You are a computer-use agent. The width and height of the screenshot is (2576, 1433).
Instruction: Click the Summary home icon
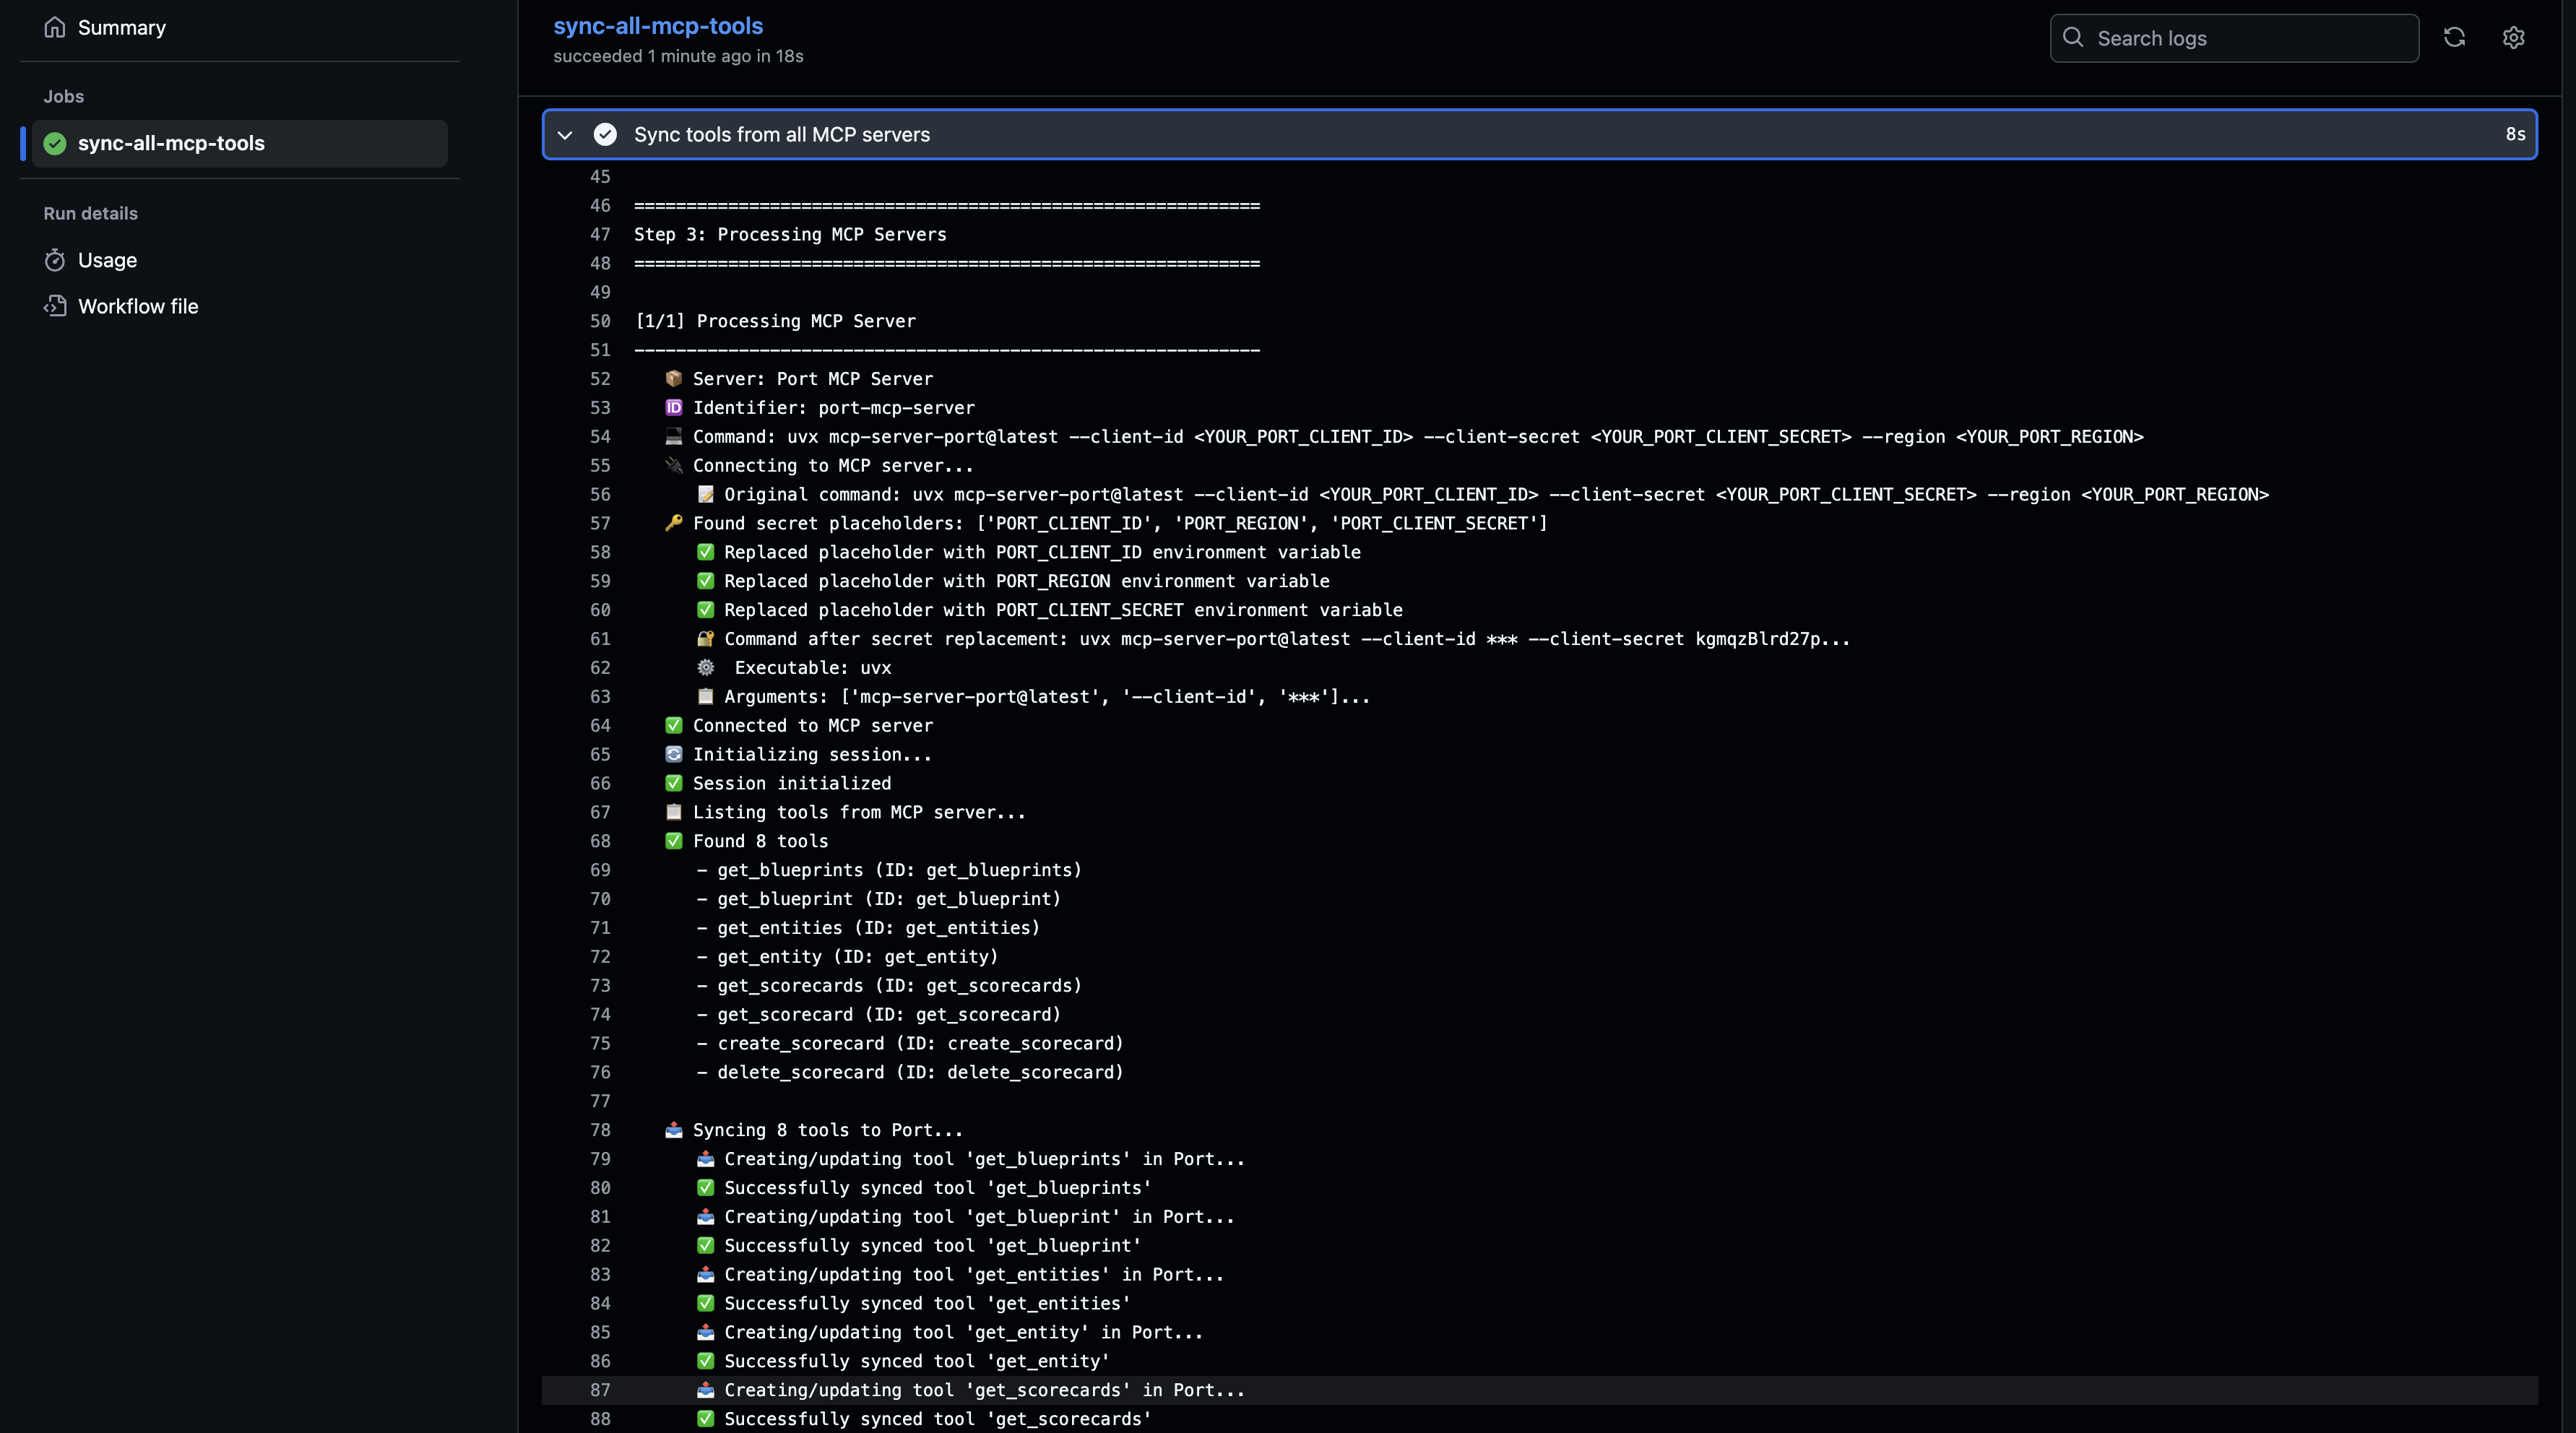point(55,28)
